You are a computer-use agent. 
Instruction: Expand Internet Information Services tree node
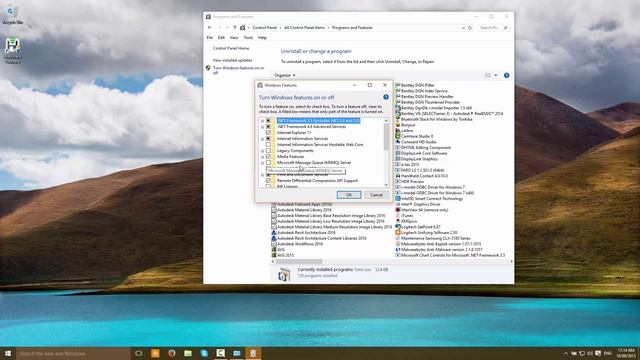[262, 139]
